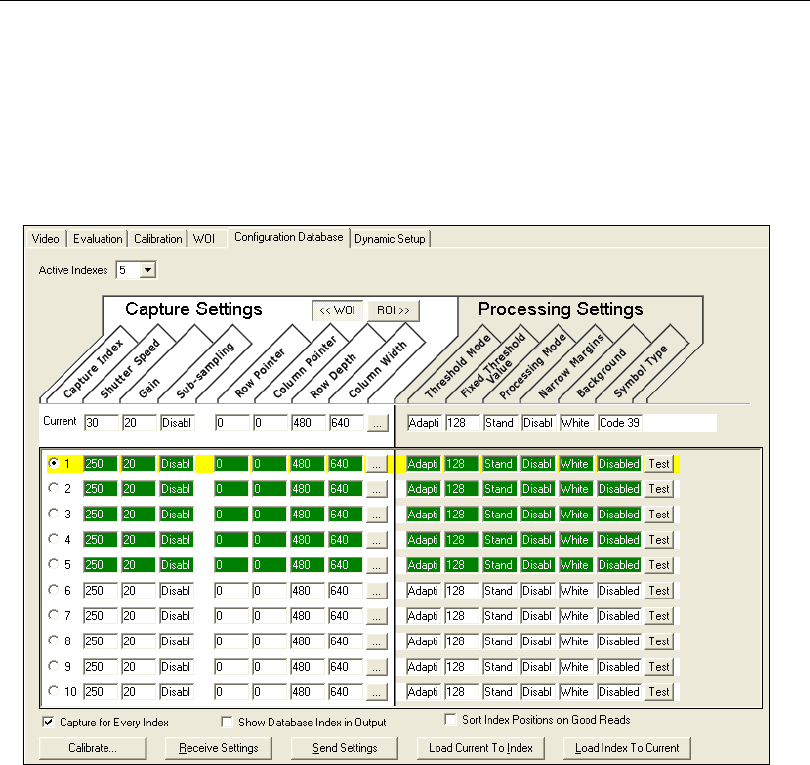This screenshot has width=810, height=765.
Task: Click Test button for index 4
Action: pos(659,540)
